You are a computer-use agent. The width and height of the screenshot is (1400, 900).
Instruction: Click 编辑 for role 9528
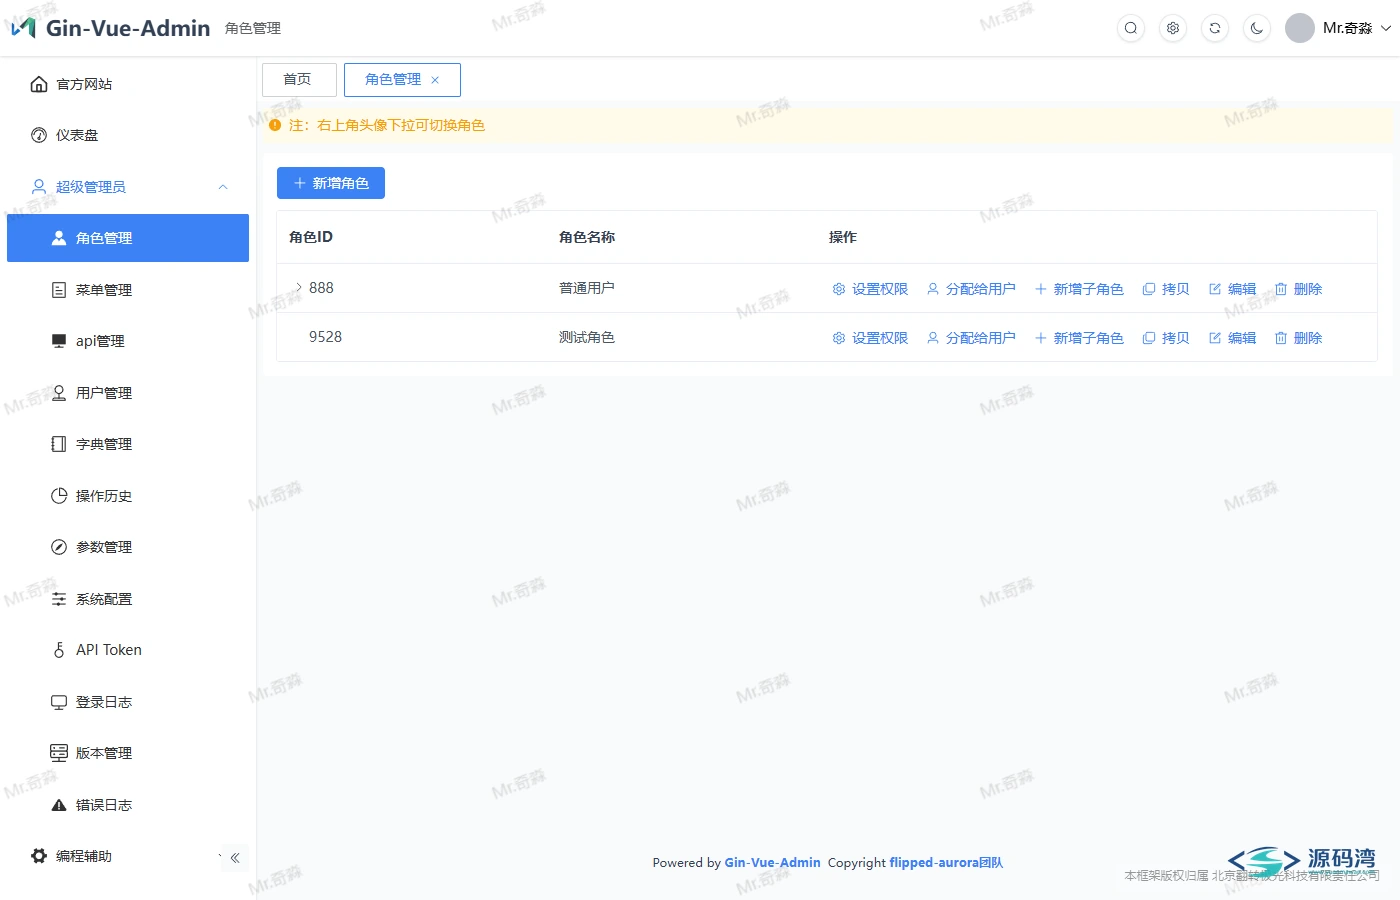1232,338
